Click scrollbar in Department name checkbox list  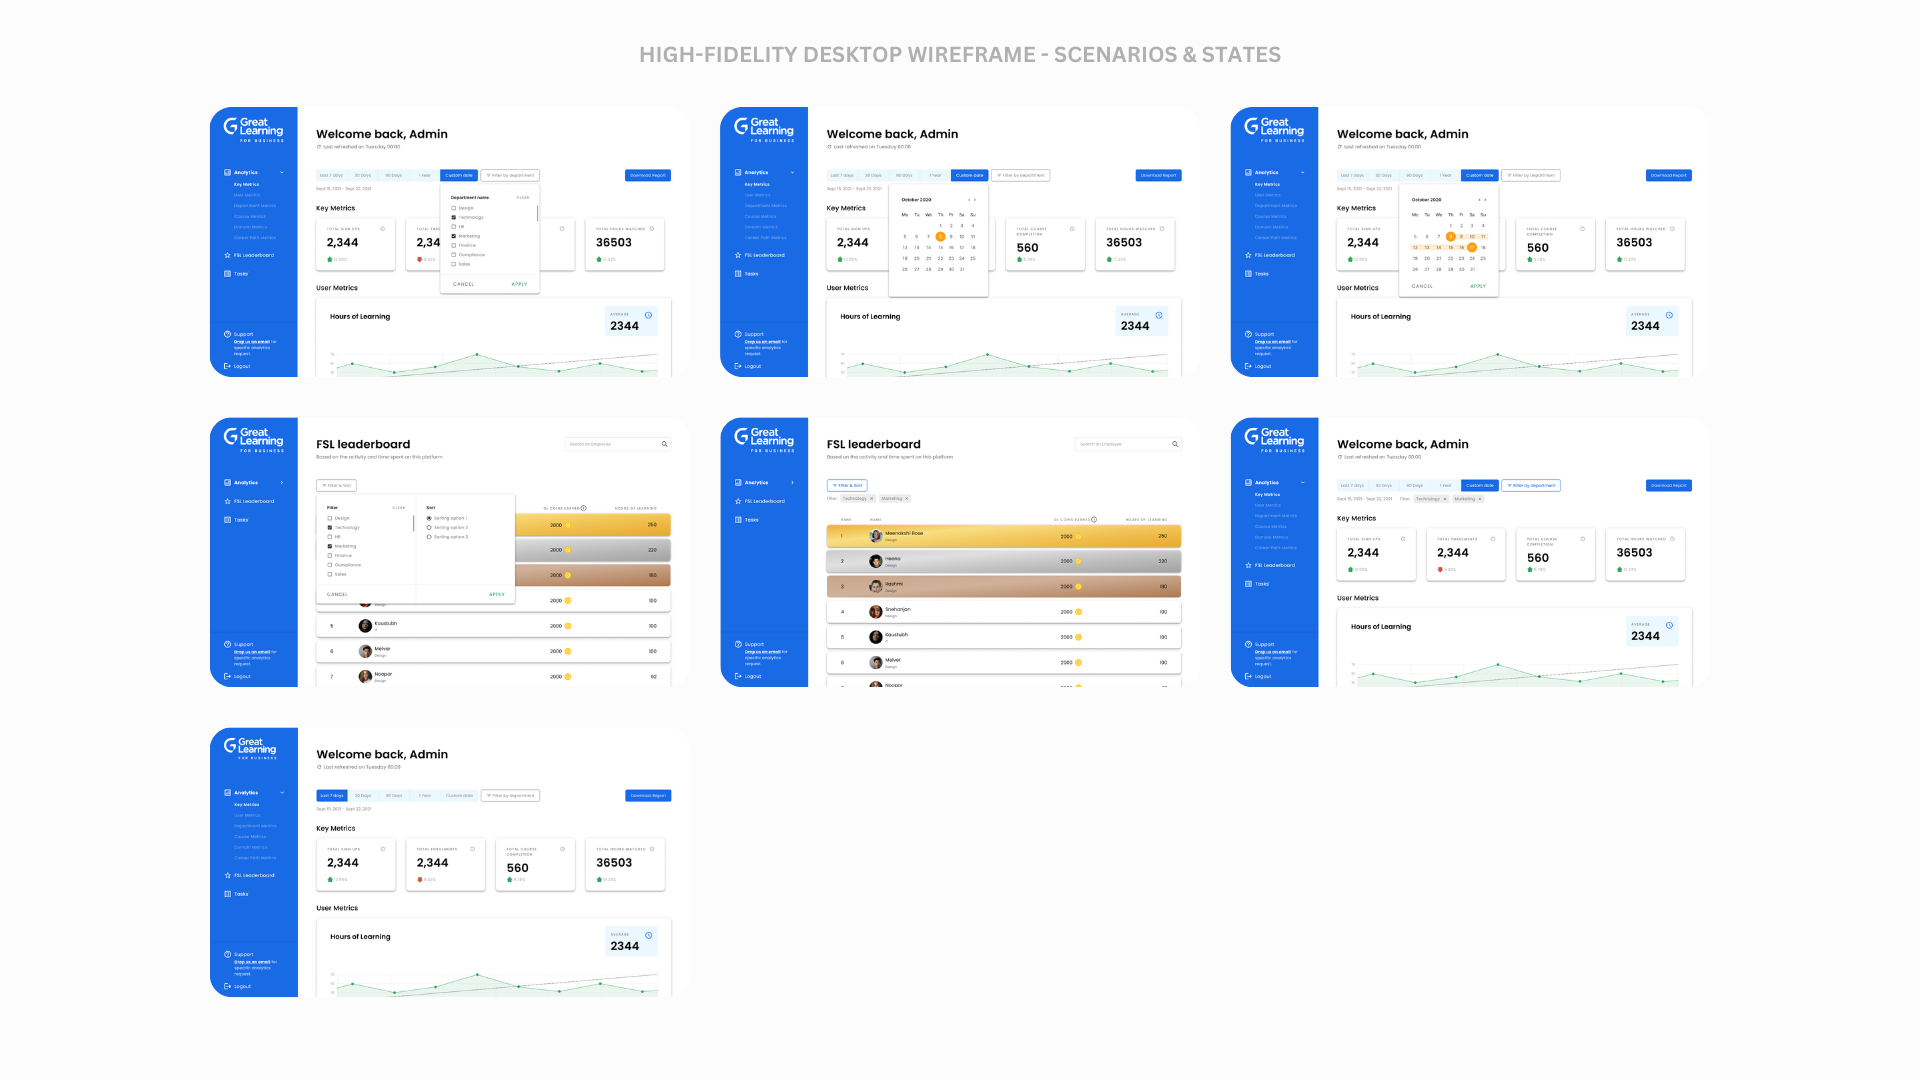pyautogui.click(x=538, y=213)
